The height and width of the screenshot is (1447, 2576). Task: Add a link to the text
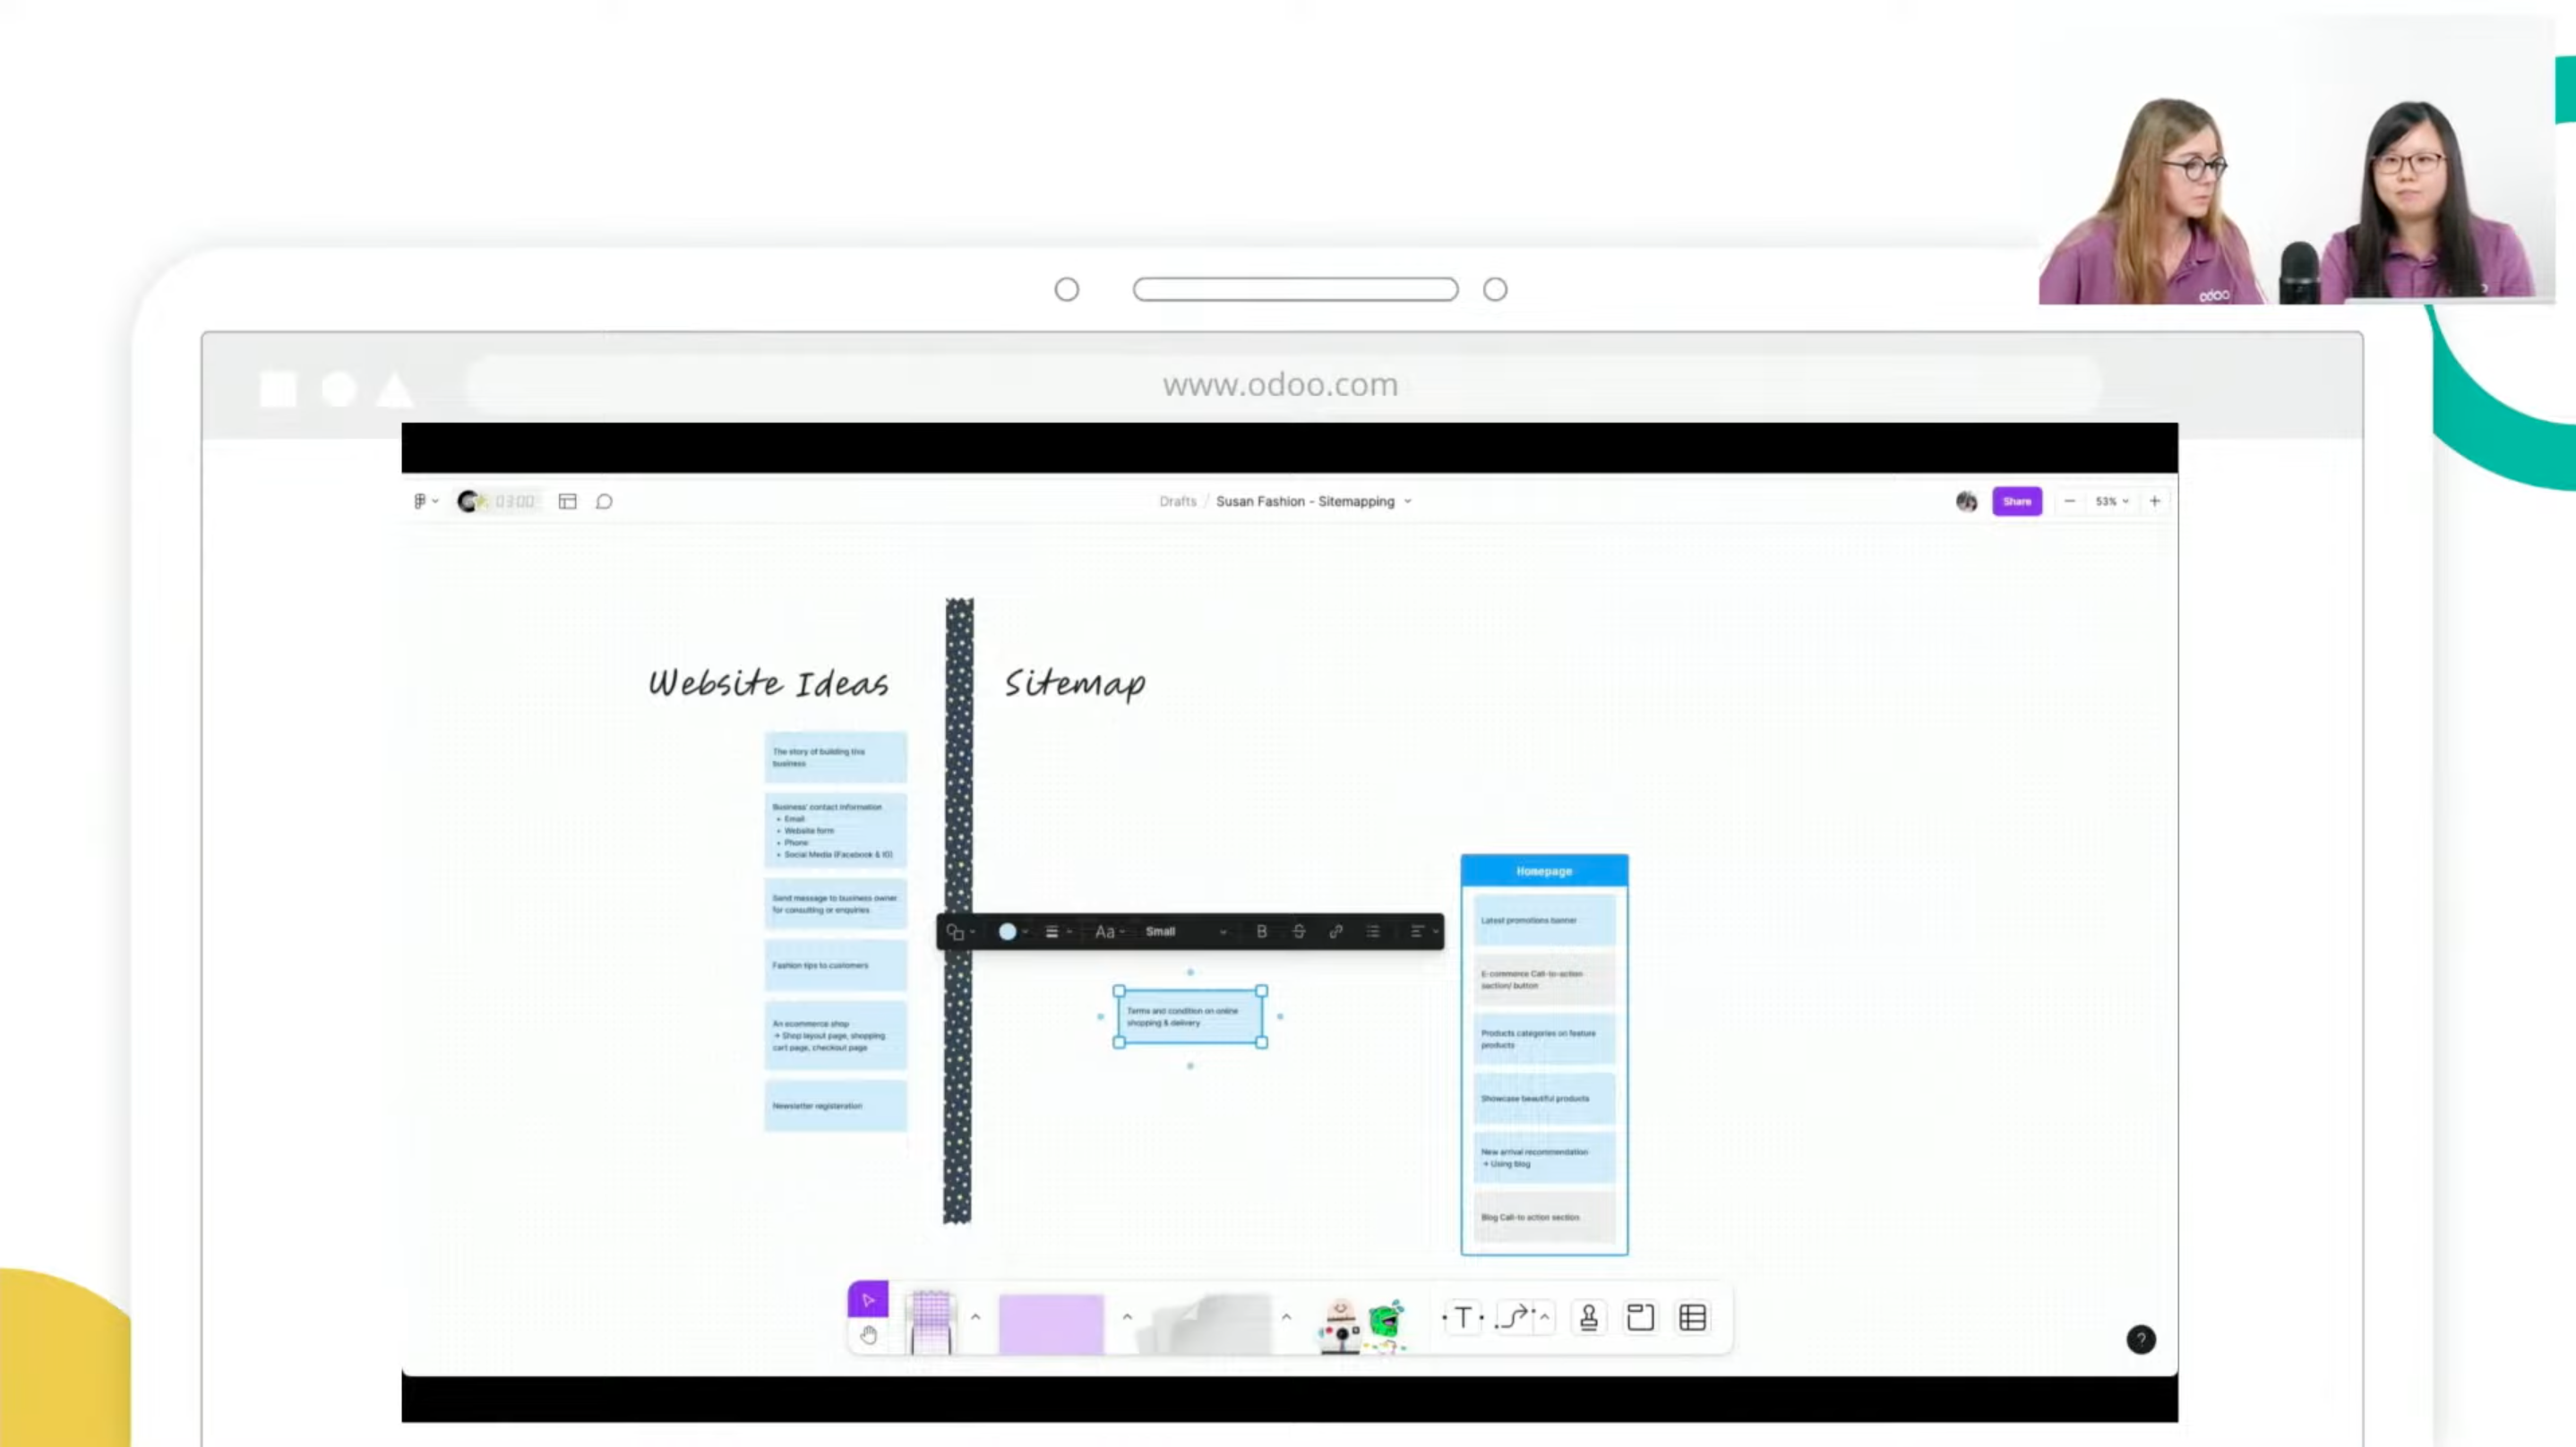[1335, 932]
